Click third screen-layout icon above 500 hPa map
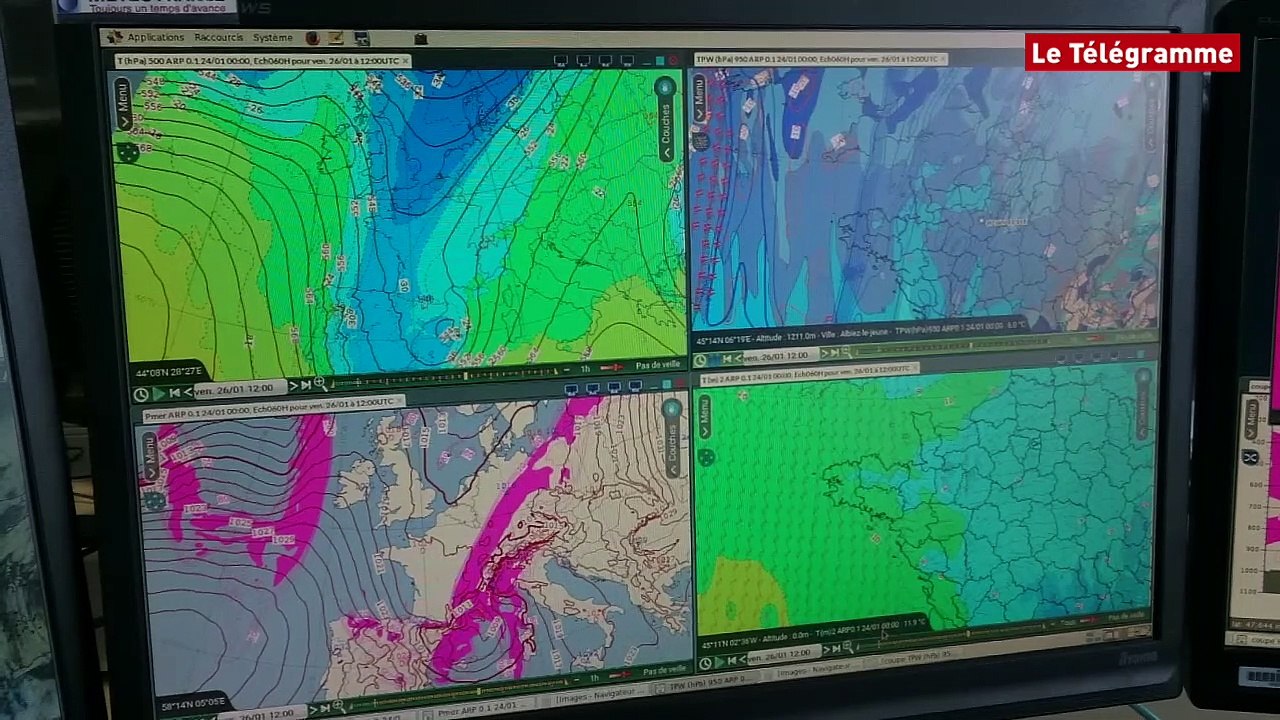1280x720 pixels. click(x=606, y=62)
